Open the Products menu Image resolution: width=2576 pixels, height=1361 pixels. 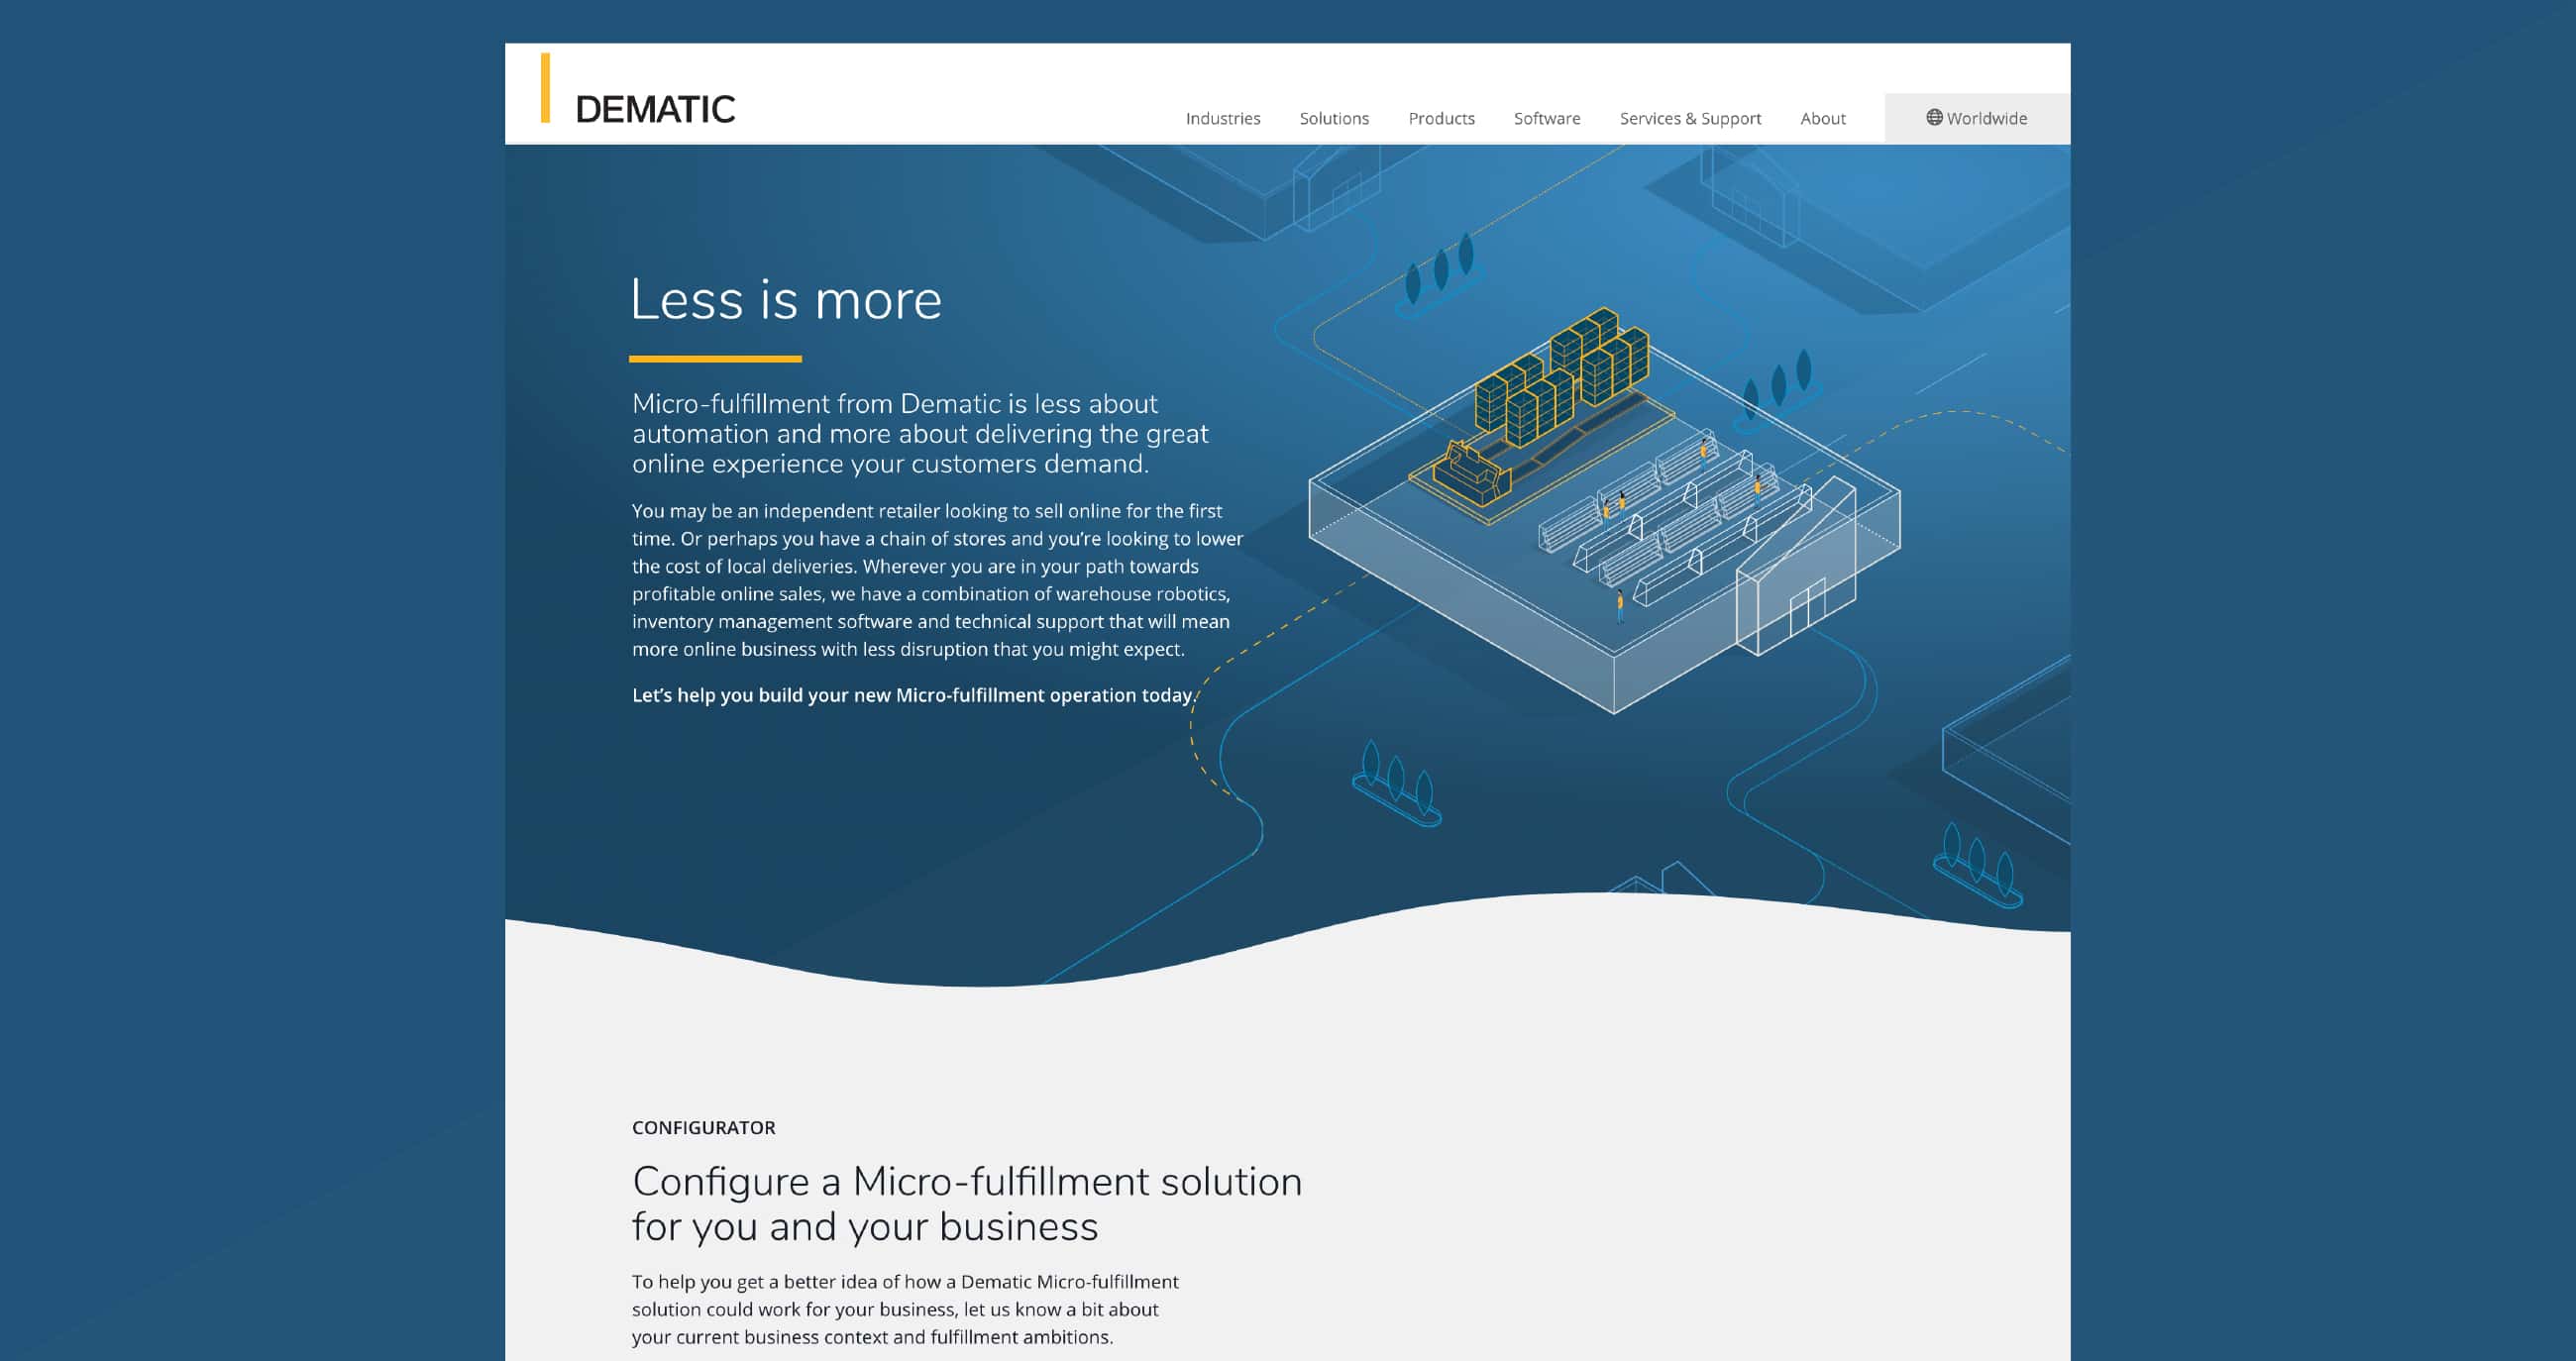1441,118
